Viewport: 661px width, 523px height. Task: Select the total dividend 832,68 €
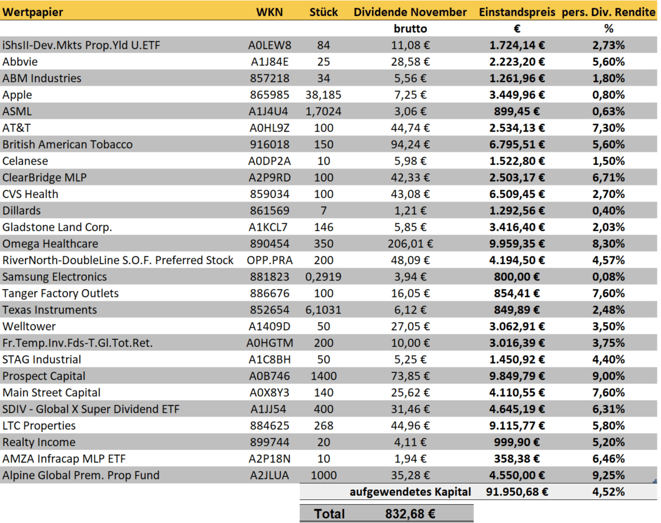[x=410, y=514]
